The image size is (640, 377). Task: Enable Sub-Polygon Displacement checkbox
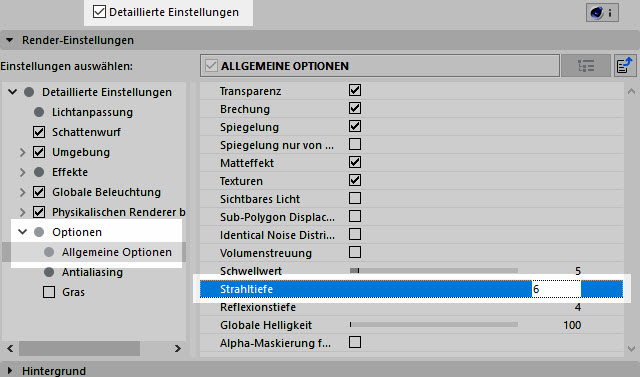coord(355,216)
